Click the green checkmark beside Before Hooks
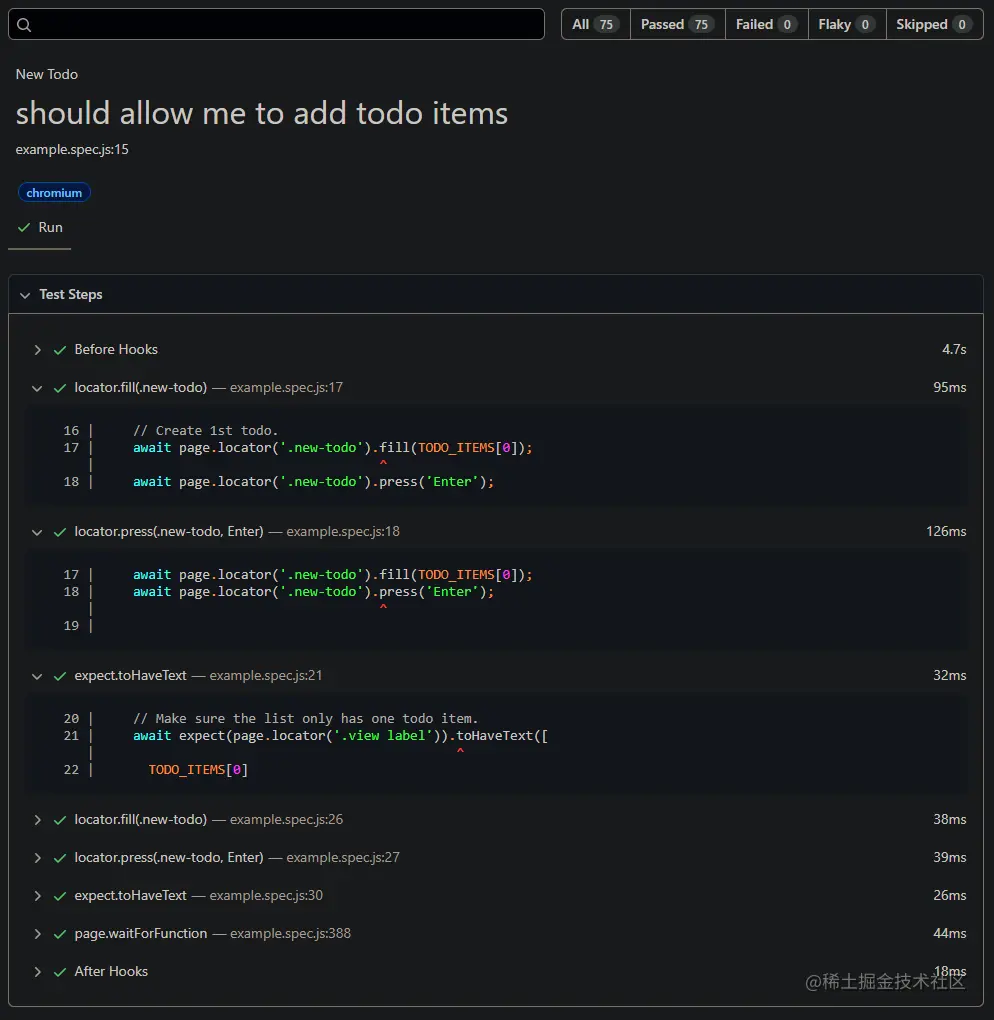The image size is (994, 1020). click(x=60, y=350)
